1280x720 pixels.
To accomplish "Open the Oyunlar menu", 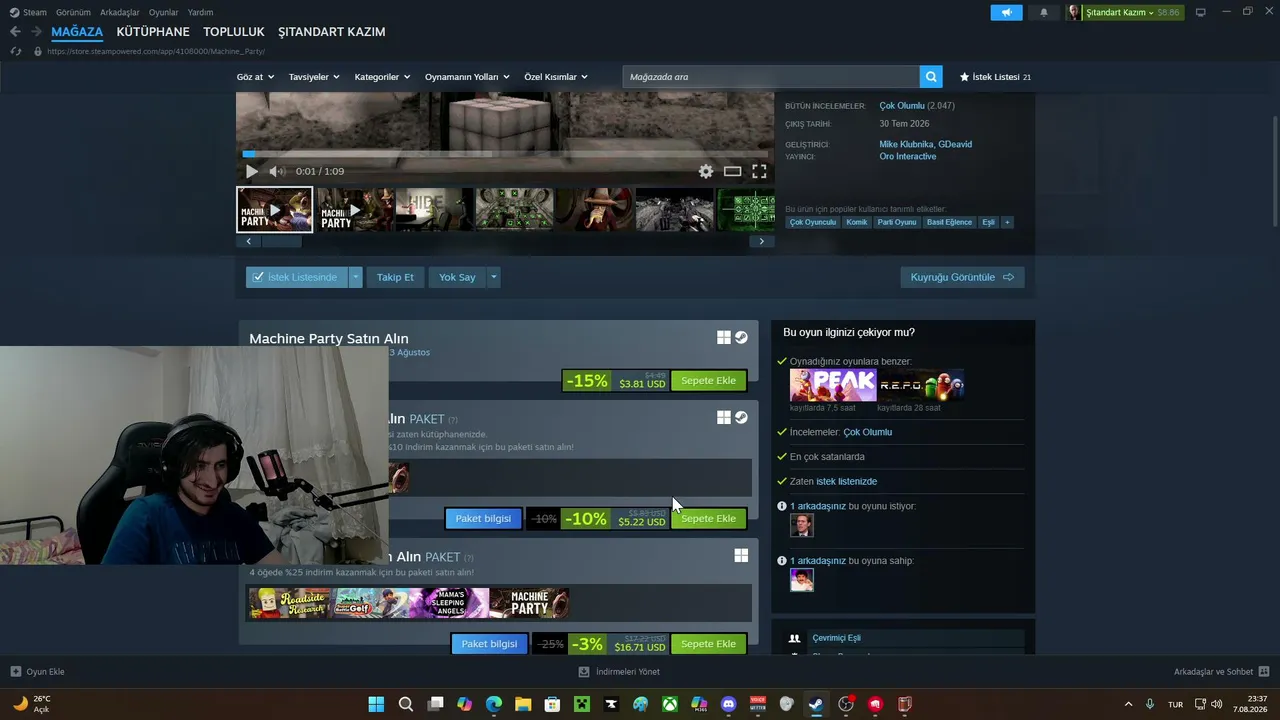I will [164, 12].
